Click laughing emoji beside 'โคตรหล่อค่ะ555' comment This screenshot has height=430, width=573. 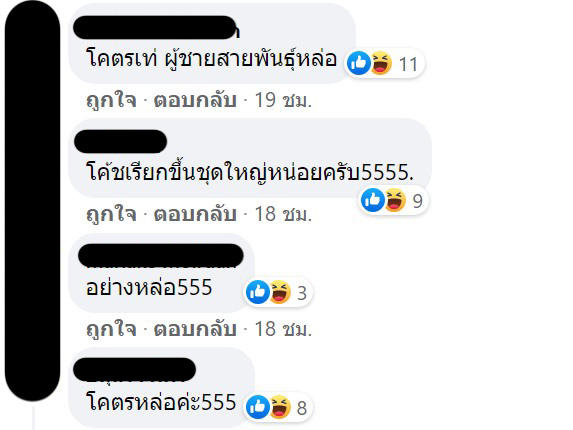tap(280, 407)
